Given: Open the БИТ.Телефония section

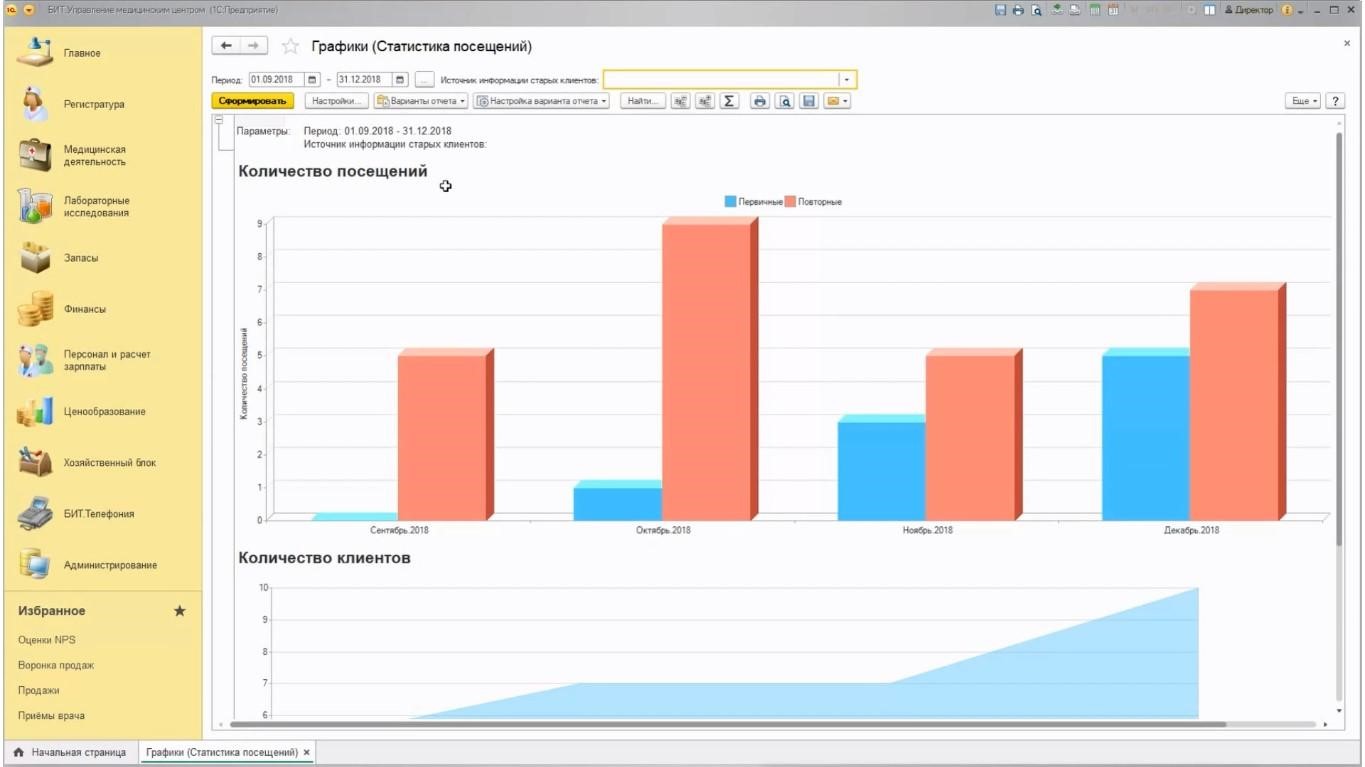Looking at the screenshot, I should tap(98, 514).
